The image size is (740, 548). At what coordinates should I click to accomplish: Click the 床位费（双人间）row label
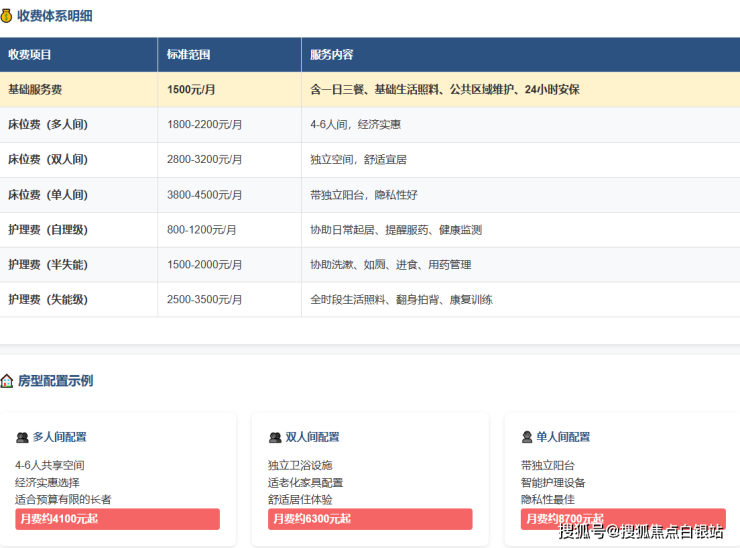[x=48, y=160]
